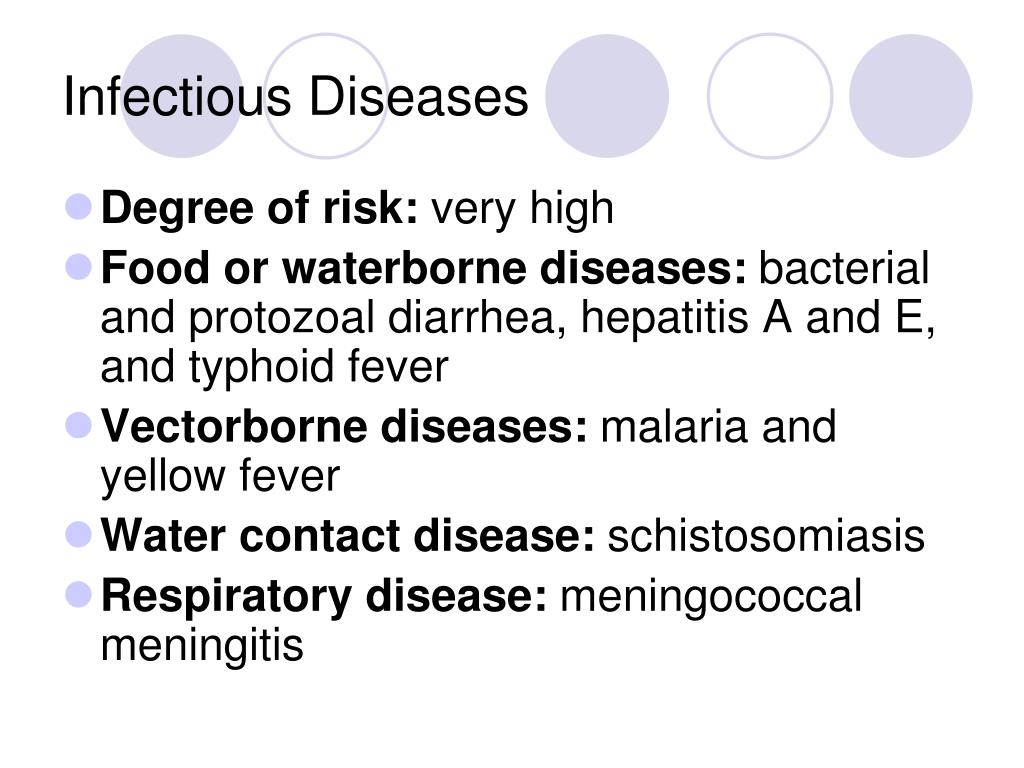Click the text 'yellow fever'
This screenshot has height=768, width=1024.
pos(220,476)
